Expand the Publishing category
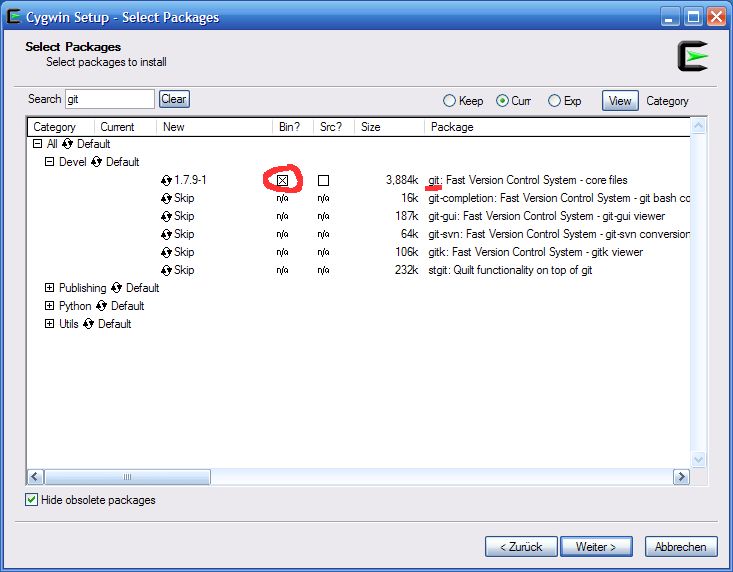This screenshot has height=572, width=733. click(x=49, y=288)
